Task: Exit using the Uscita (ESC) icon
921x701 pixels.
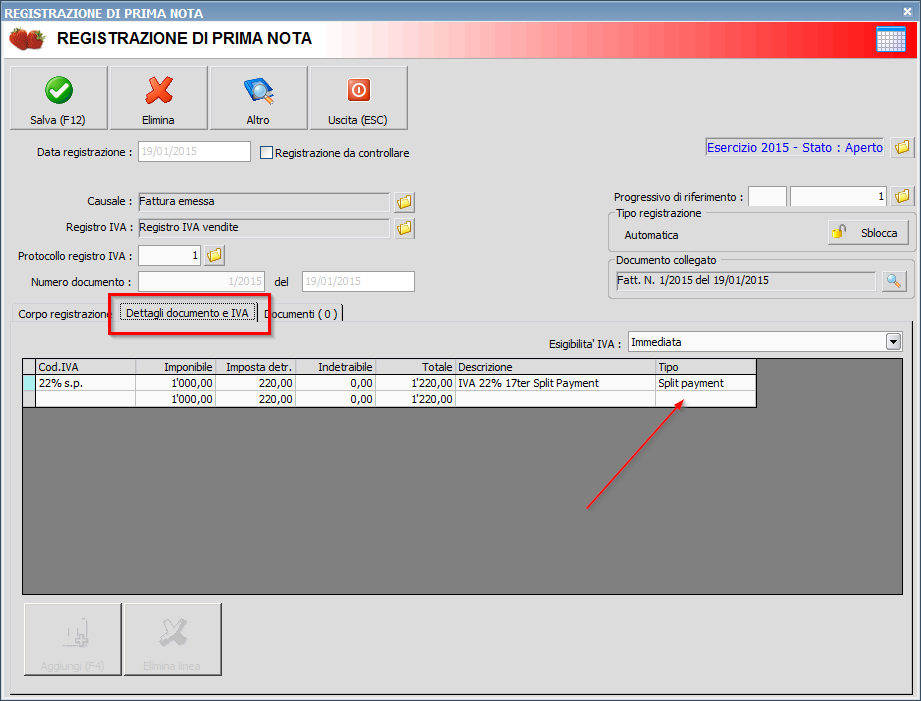Action: point(357,97)
